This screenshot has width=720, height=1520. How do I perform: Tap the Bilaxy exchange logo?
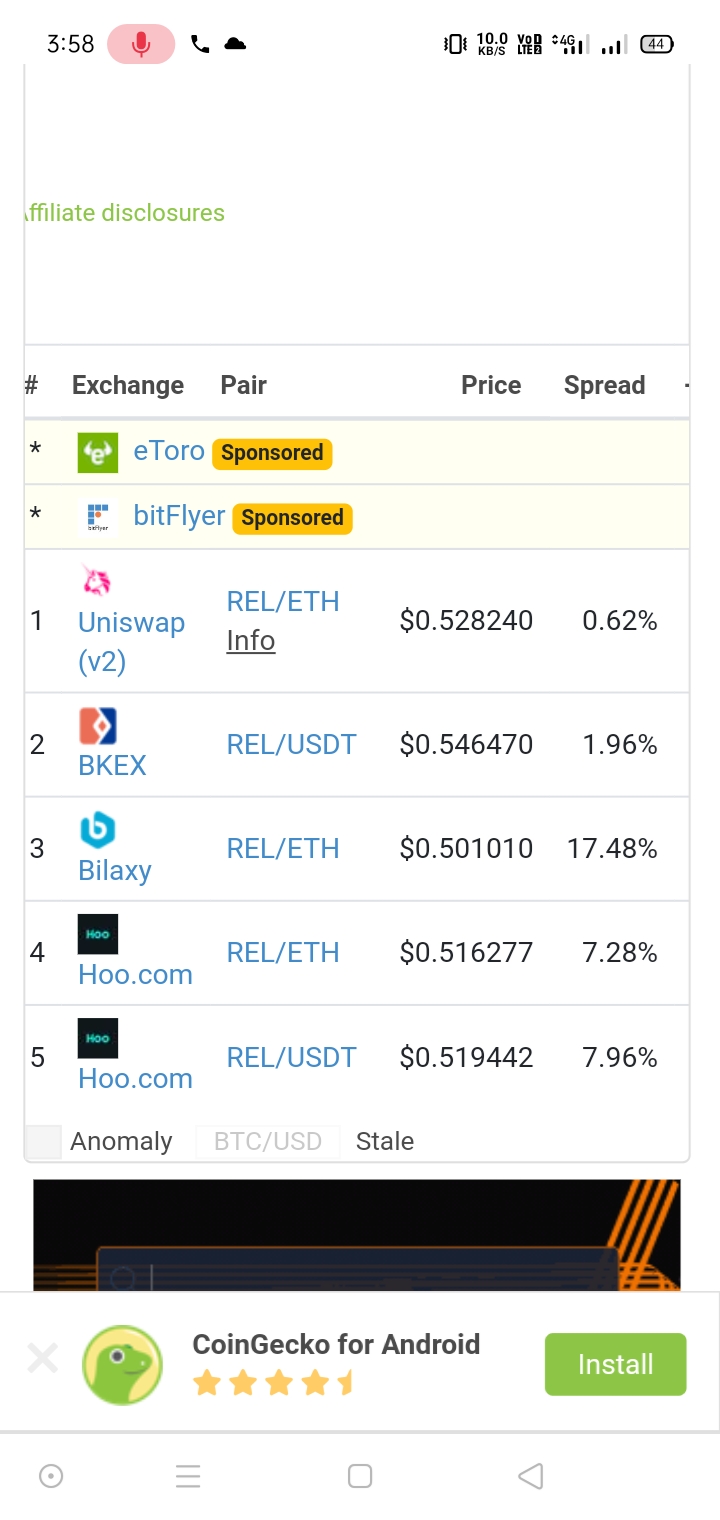[x=98, y=830]
